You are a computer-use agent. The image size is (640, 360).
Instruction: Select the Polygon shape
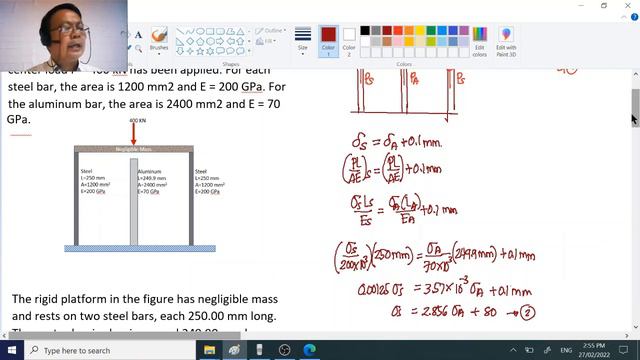pos(230,31)
